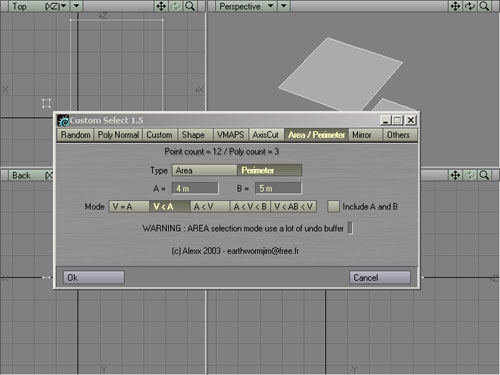Click the move icon in Perspective viewport header
This screenshot has width=500, height=375.
pyautogui.click(x=455, y=6)
